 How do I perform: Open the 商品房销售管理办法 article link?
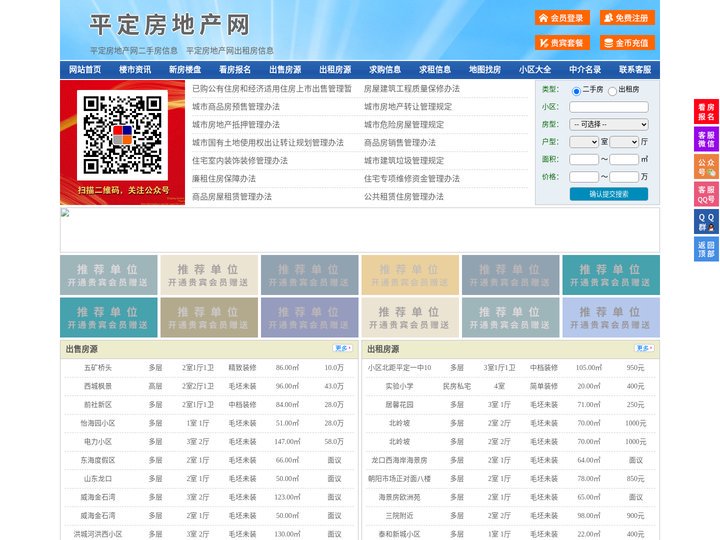(400, 143)
